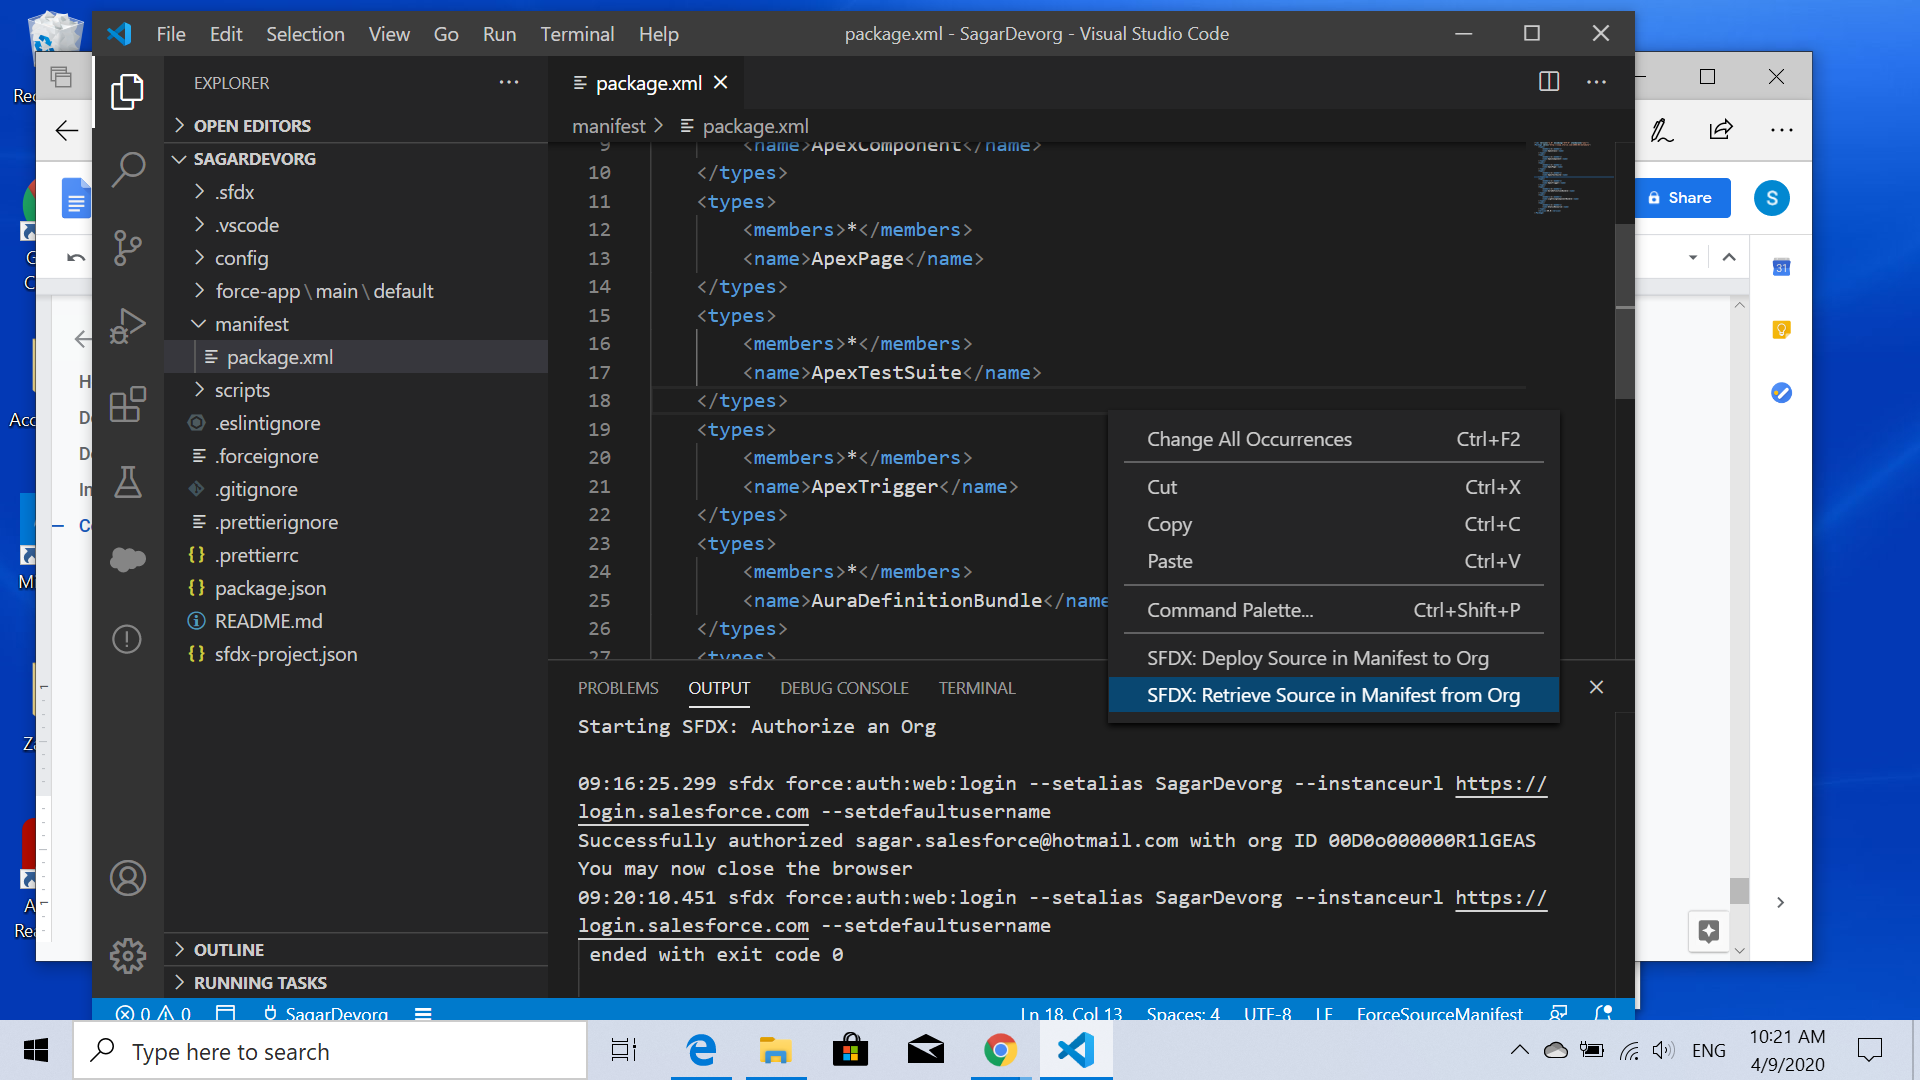Open sfdx-project.json in explorer tree

coord(356,654)
